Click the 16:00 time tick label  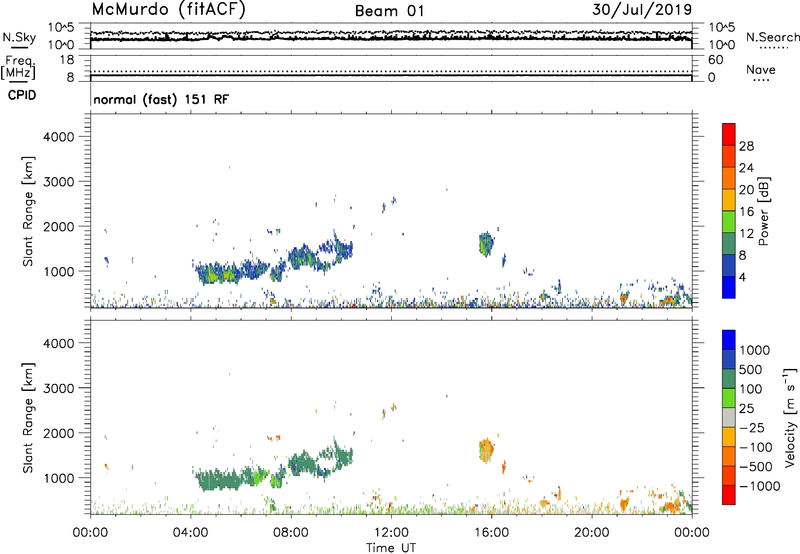point(491,533)
